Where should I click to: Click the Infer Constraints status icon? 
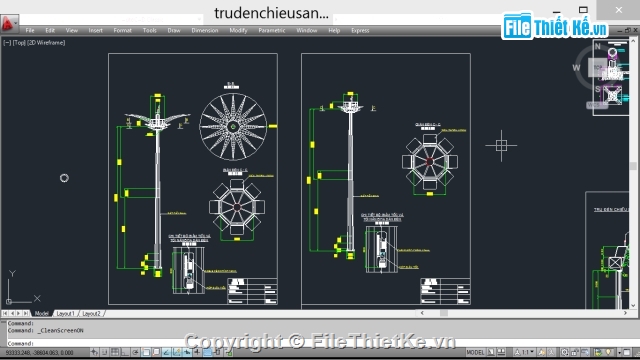(x=94, y=352)
